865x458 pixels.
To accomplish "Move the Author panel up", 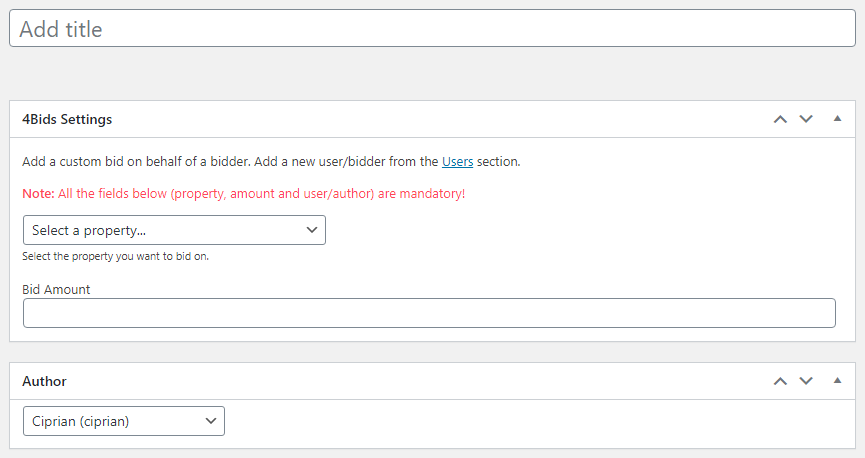I will click(780, 381).
